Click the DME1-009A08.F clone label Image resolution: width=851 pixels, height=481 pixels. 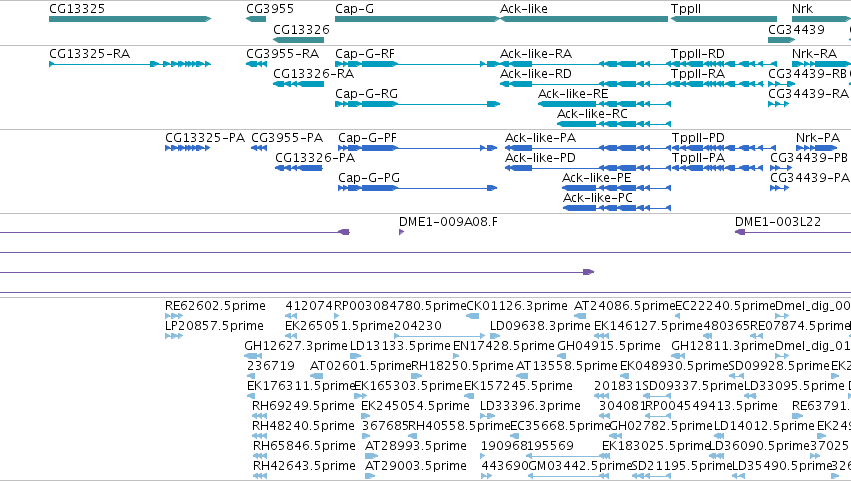point(448,222)
